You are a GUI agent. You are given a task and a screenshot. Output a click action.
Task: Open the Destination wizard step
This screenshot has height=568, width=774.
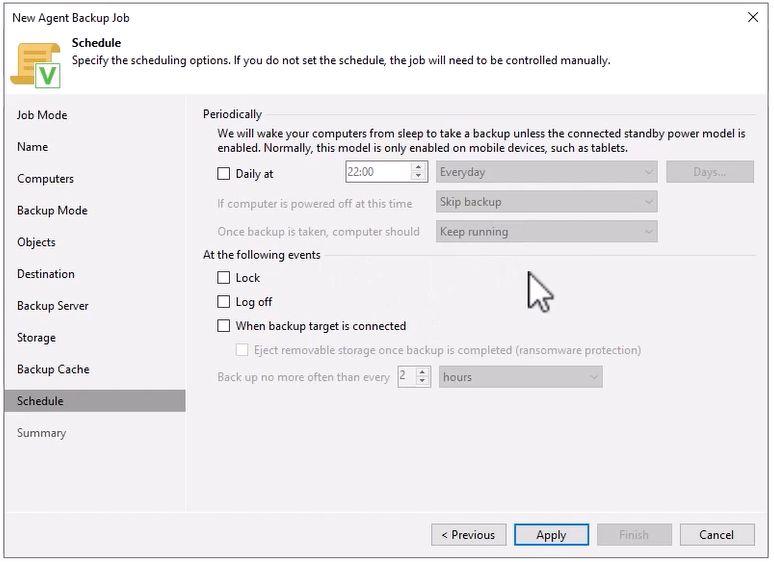tap(46, 274)
